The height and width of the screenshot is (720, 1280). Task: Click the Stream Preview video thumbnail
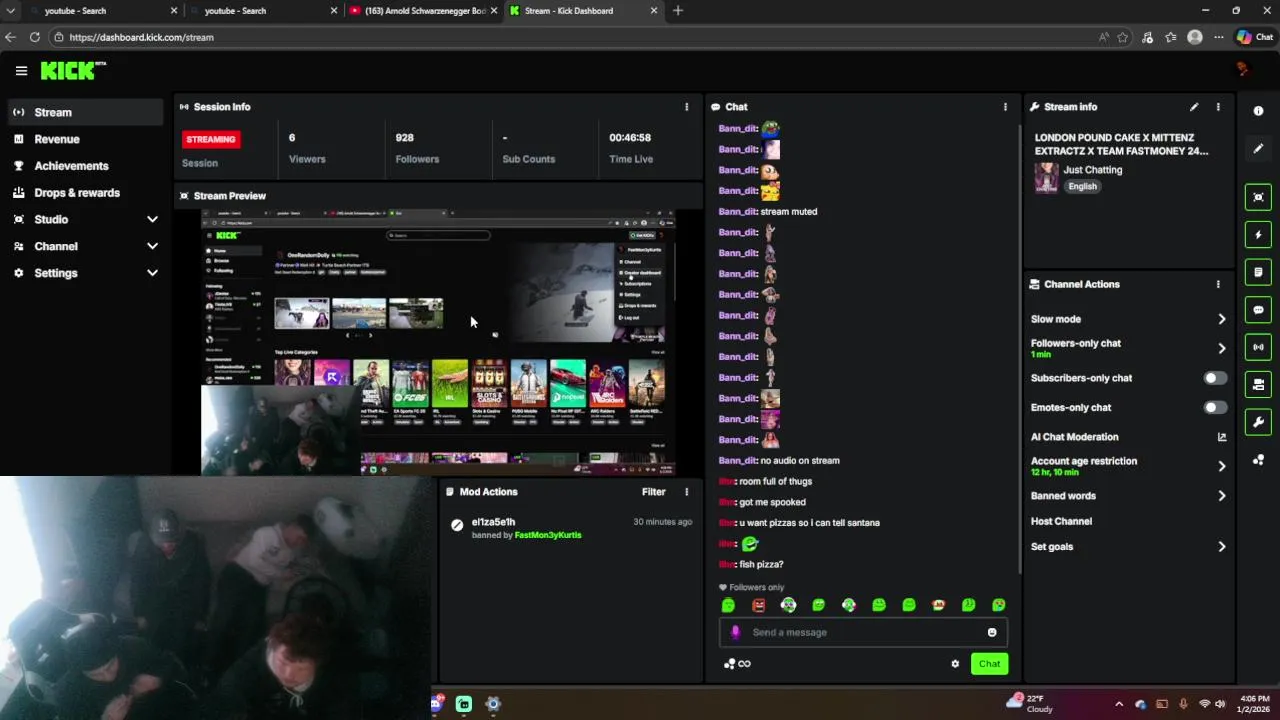(x=438, y=342)
